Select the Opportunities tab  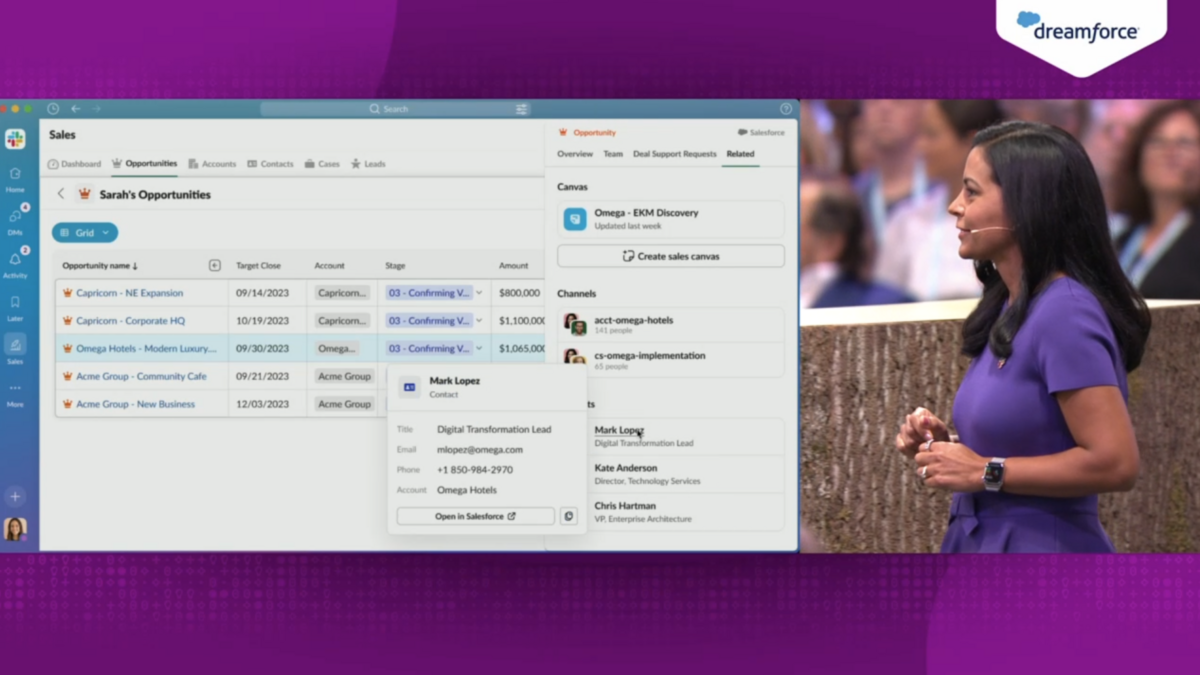145,164
